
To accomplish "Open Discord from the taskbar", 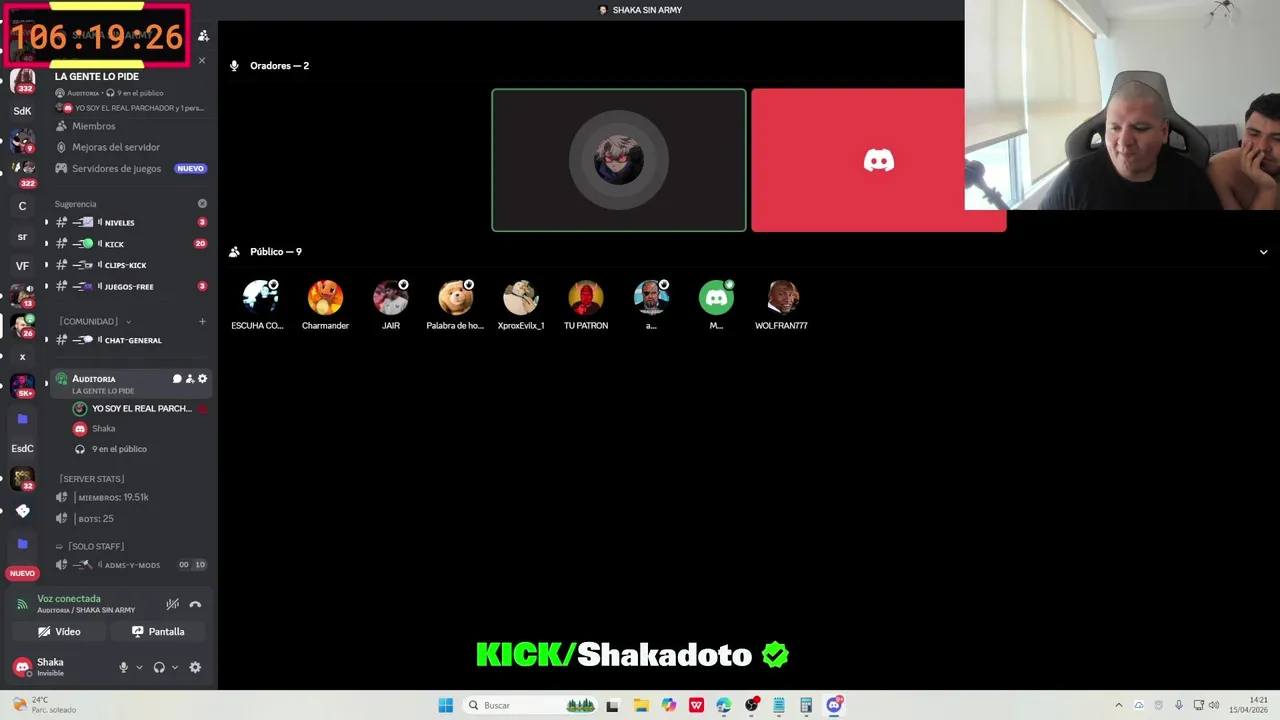I will (834, 705).
